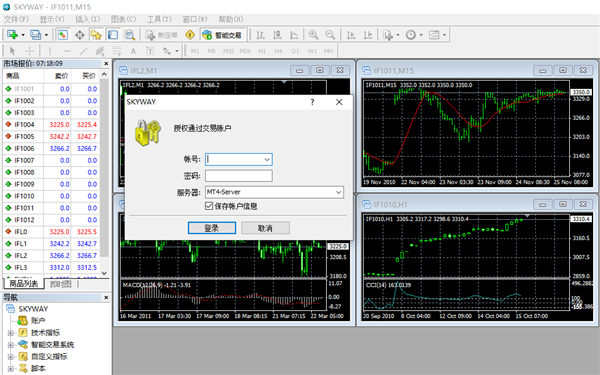Screen dimensions: 600x375
Task: Open the New Chart dropdown arrow
Action: 23,35
